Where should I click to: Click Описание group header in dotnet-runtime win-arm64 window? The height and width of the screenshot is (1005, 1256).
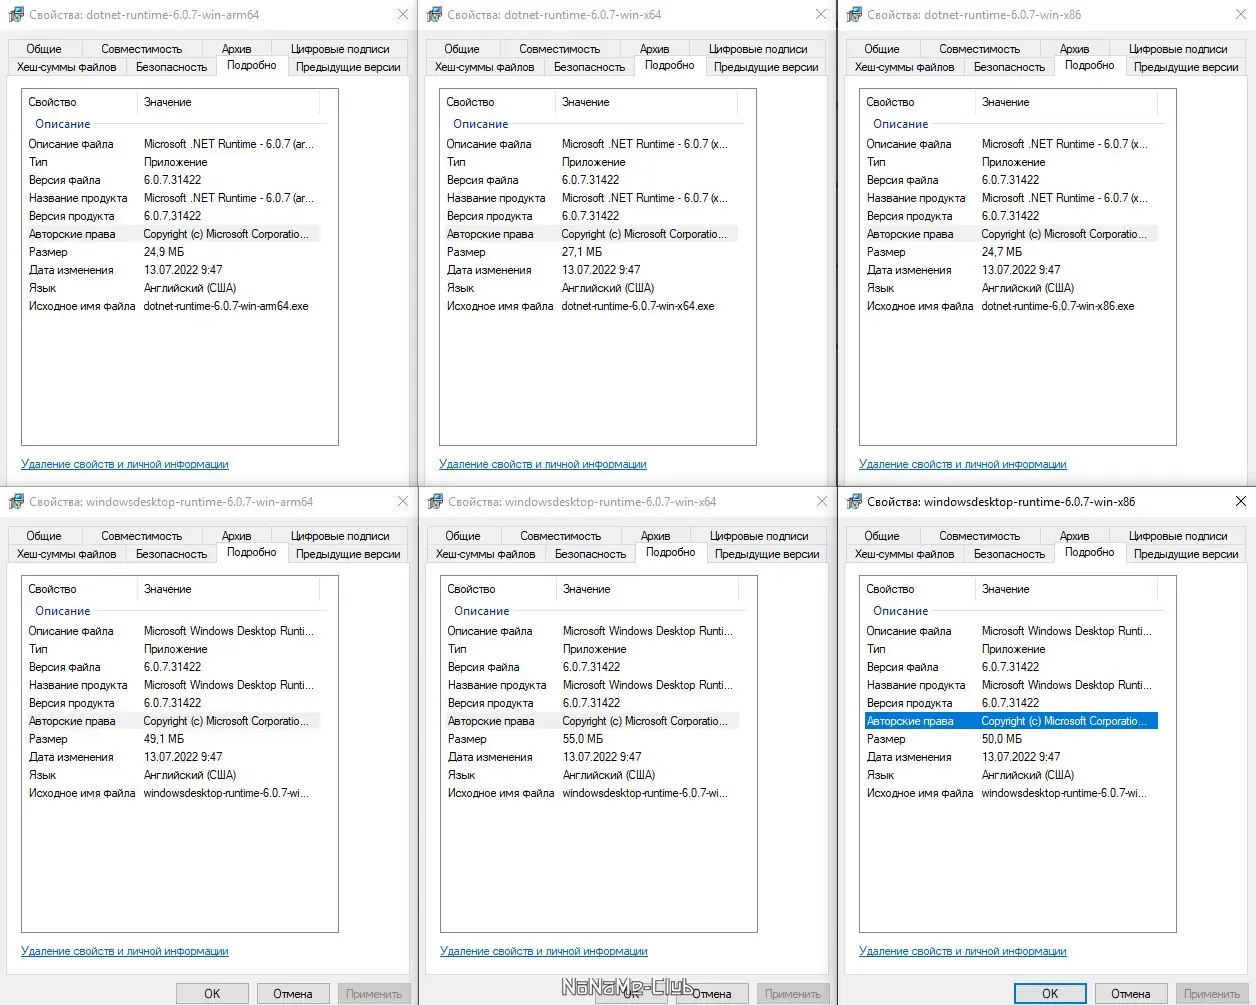(x=63, y=124)
